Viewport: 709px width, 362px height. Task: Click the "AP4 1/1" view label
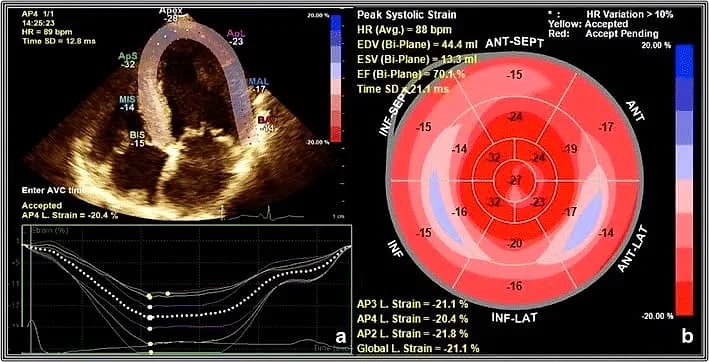[x=38, y=14]
